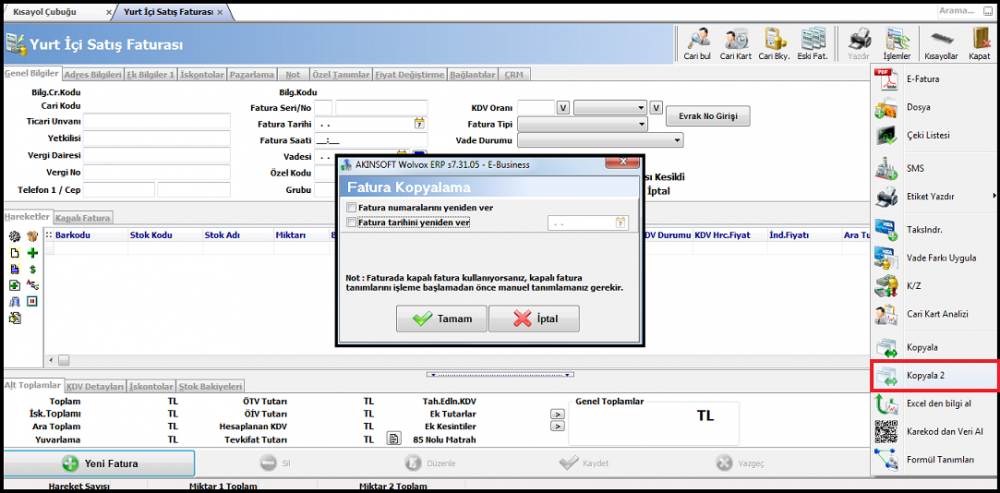
Task: Click blank new document icon
Action: click(15, 253)
